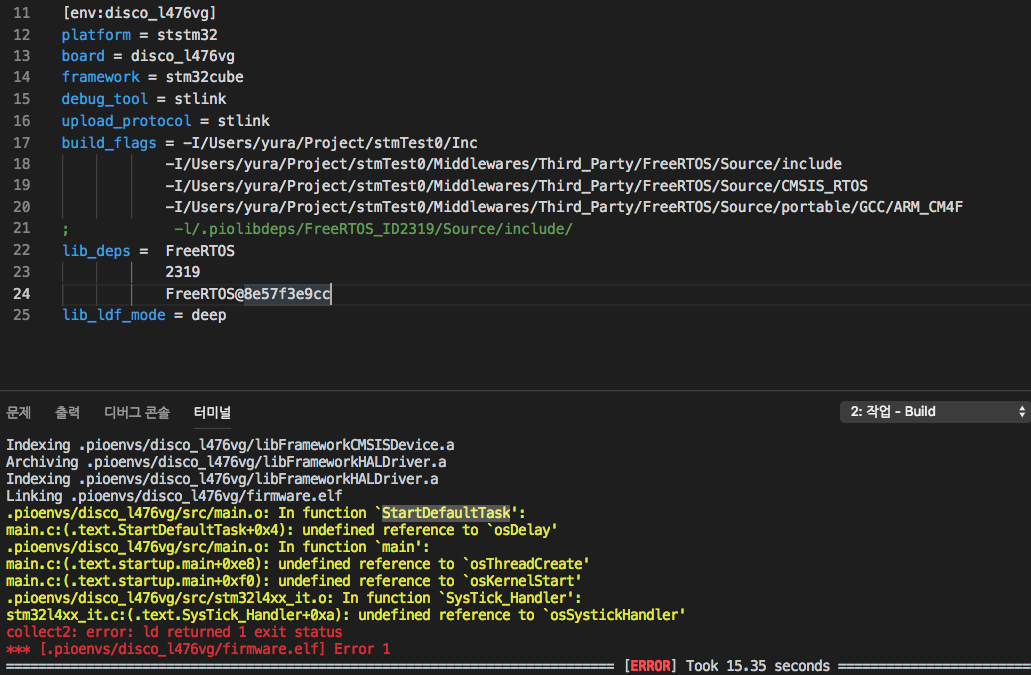
Task: Click the 'lib_deps' key on line 22
Action: [x=96, y=251]
